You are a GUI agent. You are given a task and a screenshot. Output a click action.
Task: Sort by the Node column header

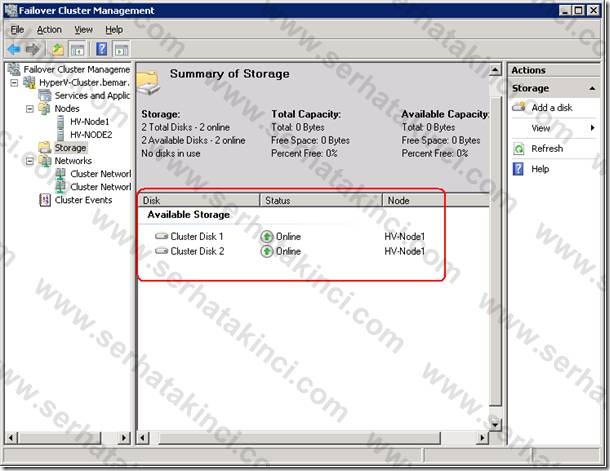point(436,200)
